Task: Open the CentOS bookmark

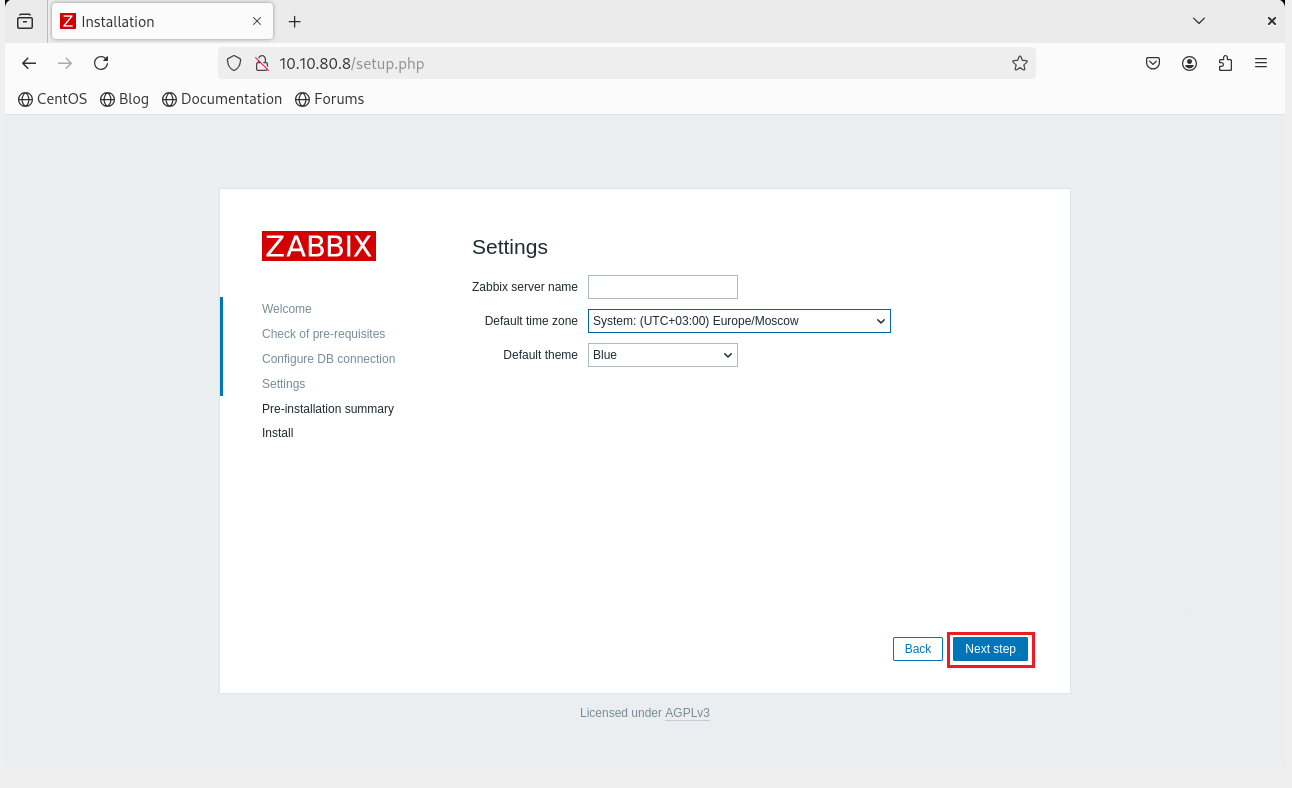Action: coord(53,99)
